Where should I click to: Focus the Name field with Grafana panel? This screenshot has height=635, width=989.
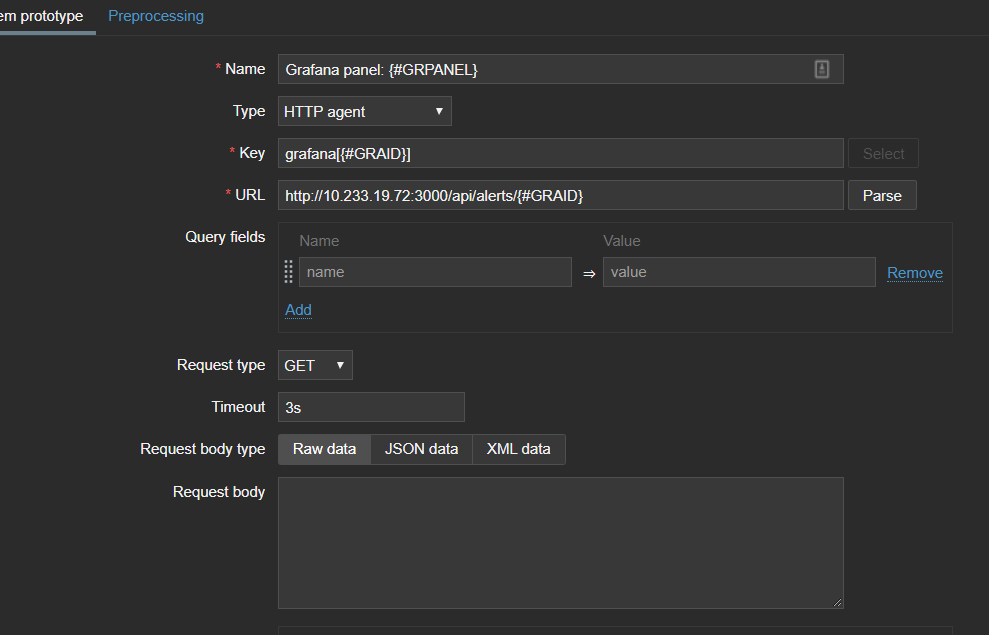tap(545, 69)
